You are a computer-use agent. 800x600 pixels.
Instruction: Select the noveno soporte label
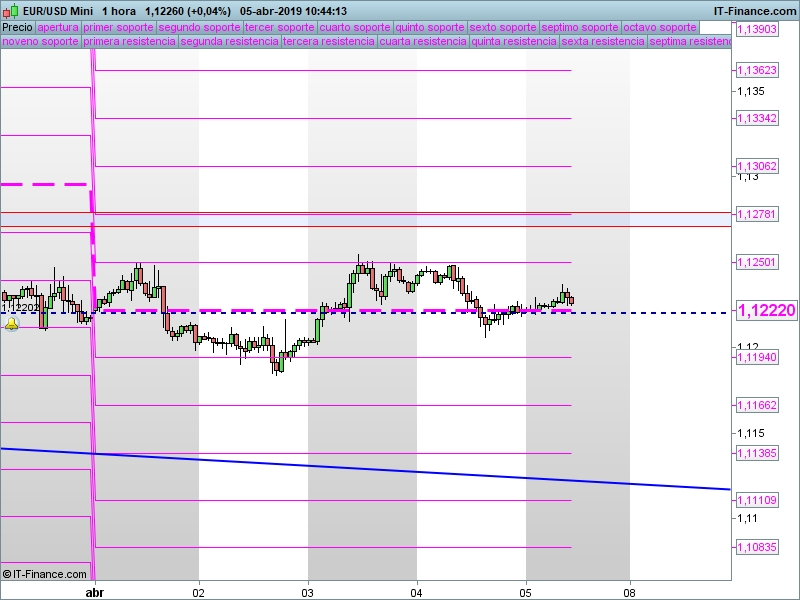click(x=40, y=42)
